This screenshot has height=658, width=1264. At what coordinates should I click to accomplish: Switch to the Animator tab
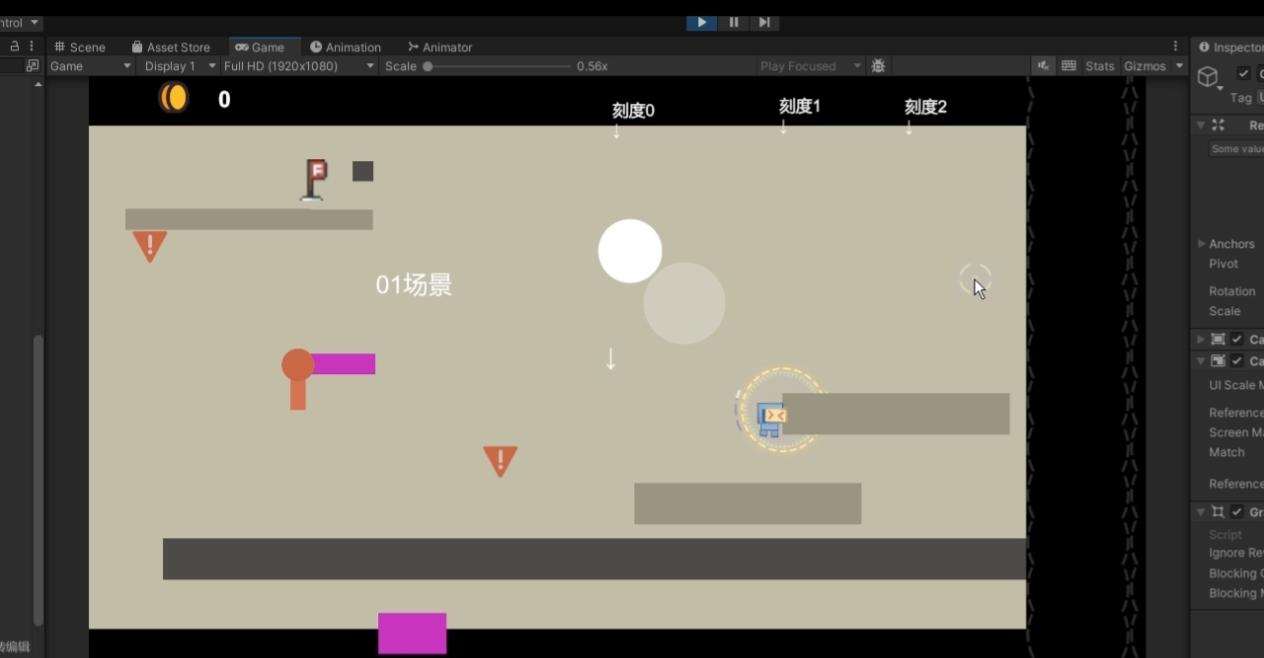coord(440,47)
